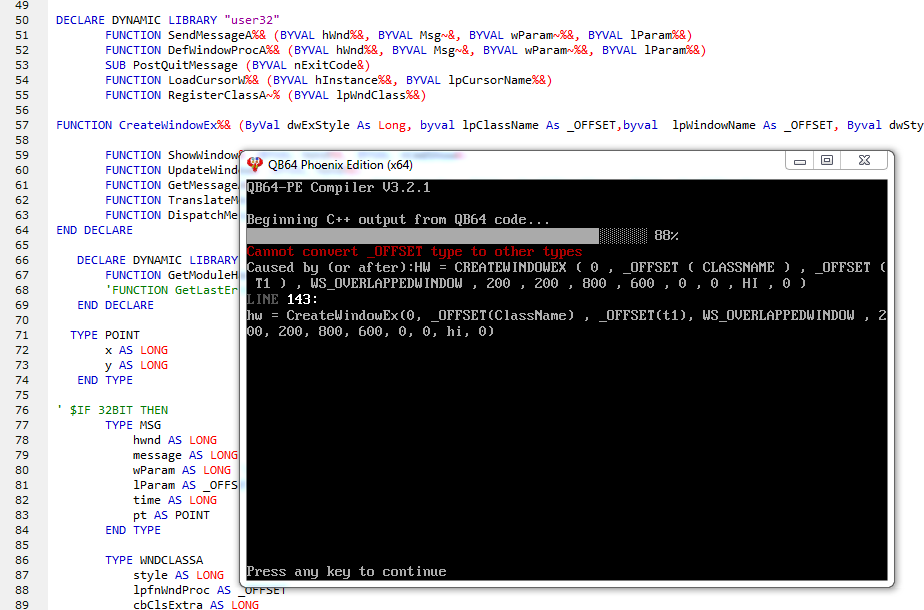924x610 pixels.
Task: Minimize the QB64 Phoenix Edition console window
Action: pos(800,160)
